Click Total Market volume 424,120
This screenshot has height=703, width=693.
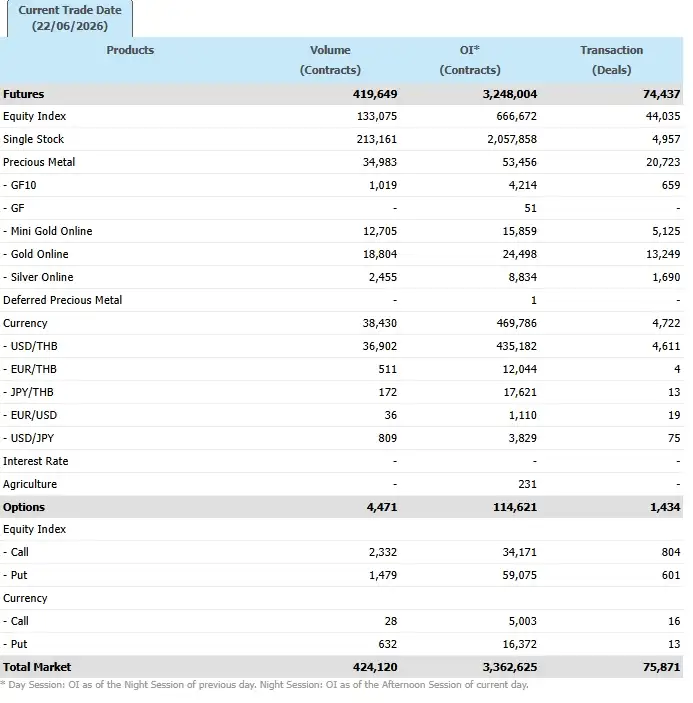coord(375,668)
